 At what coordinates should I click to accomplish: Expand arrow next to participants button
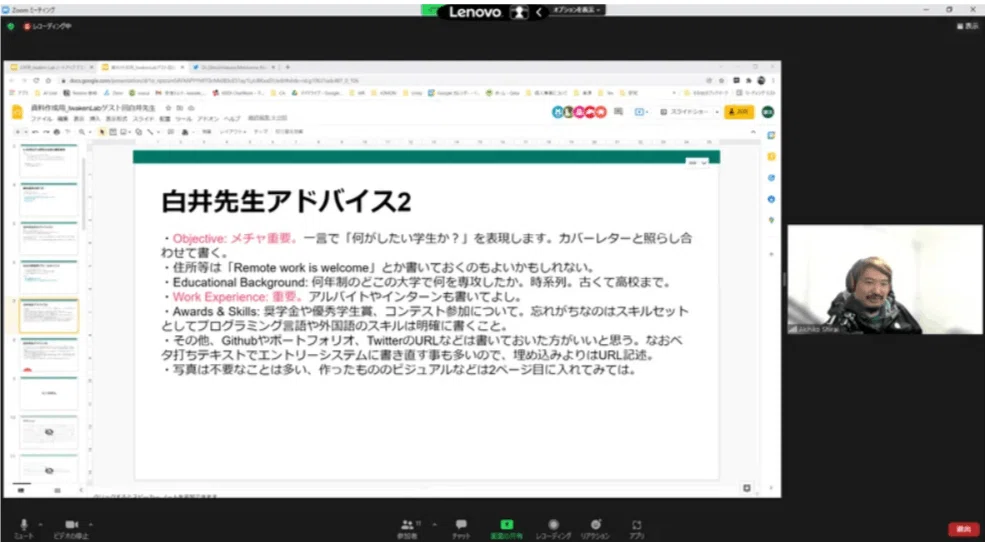tap(435, 524)
